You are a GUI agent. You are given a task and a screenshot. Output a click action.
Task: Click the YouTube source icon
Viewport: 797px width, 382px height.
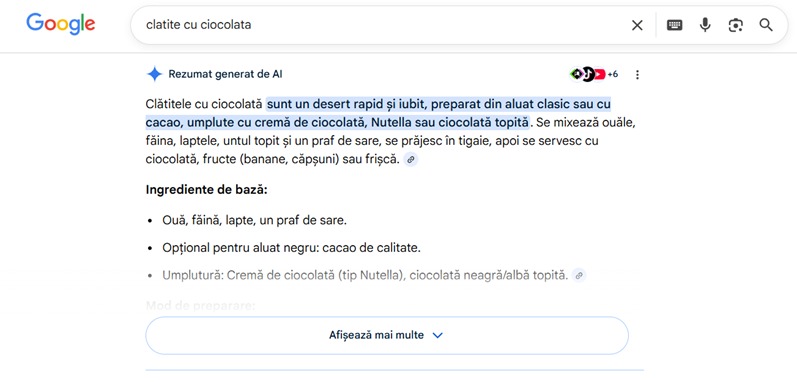tap(600, 74)
